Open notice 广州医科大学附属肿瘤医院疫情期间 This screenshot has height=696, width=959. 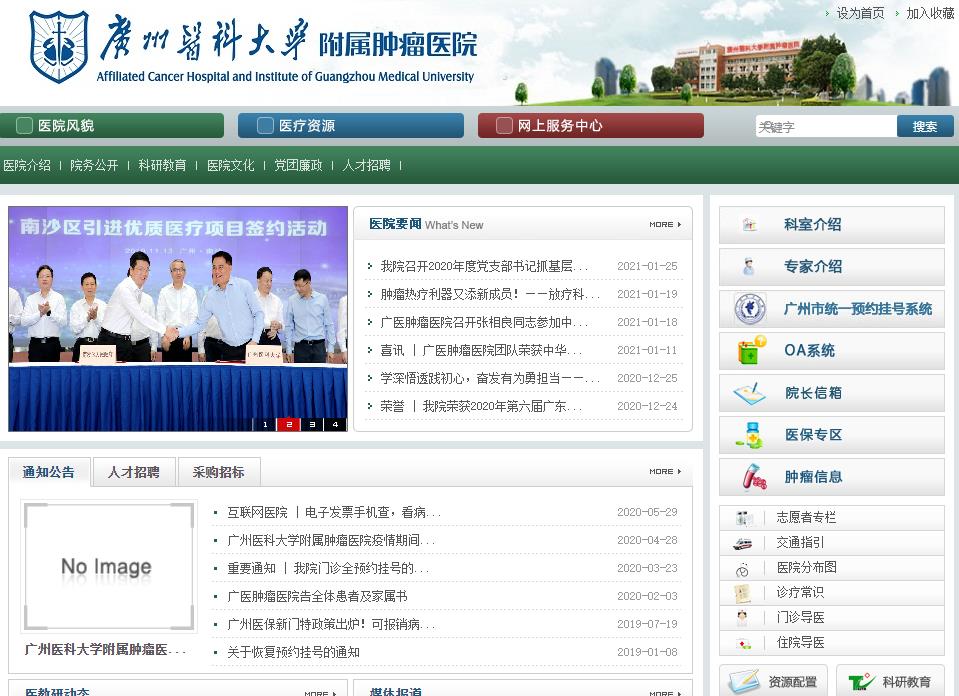point(331,541)
